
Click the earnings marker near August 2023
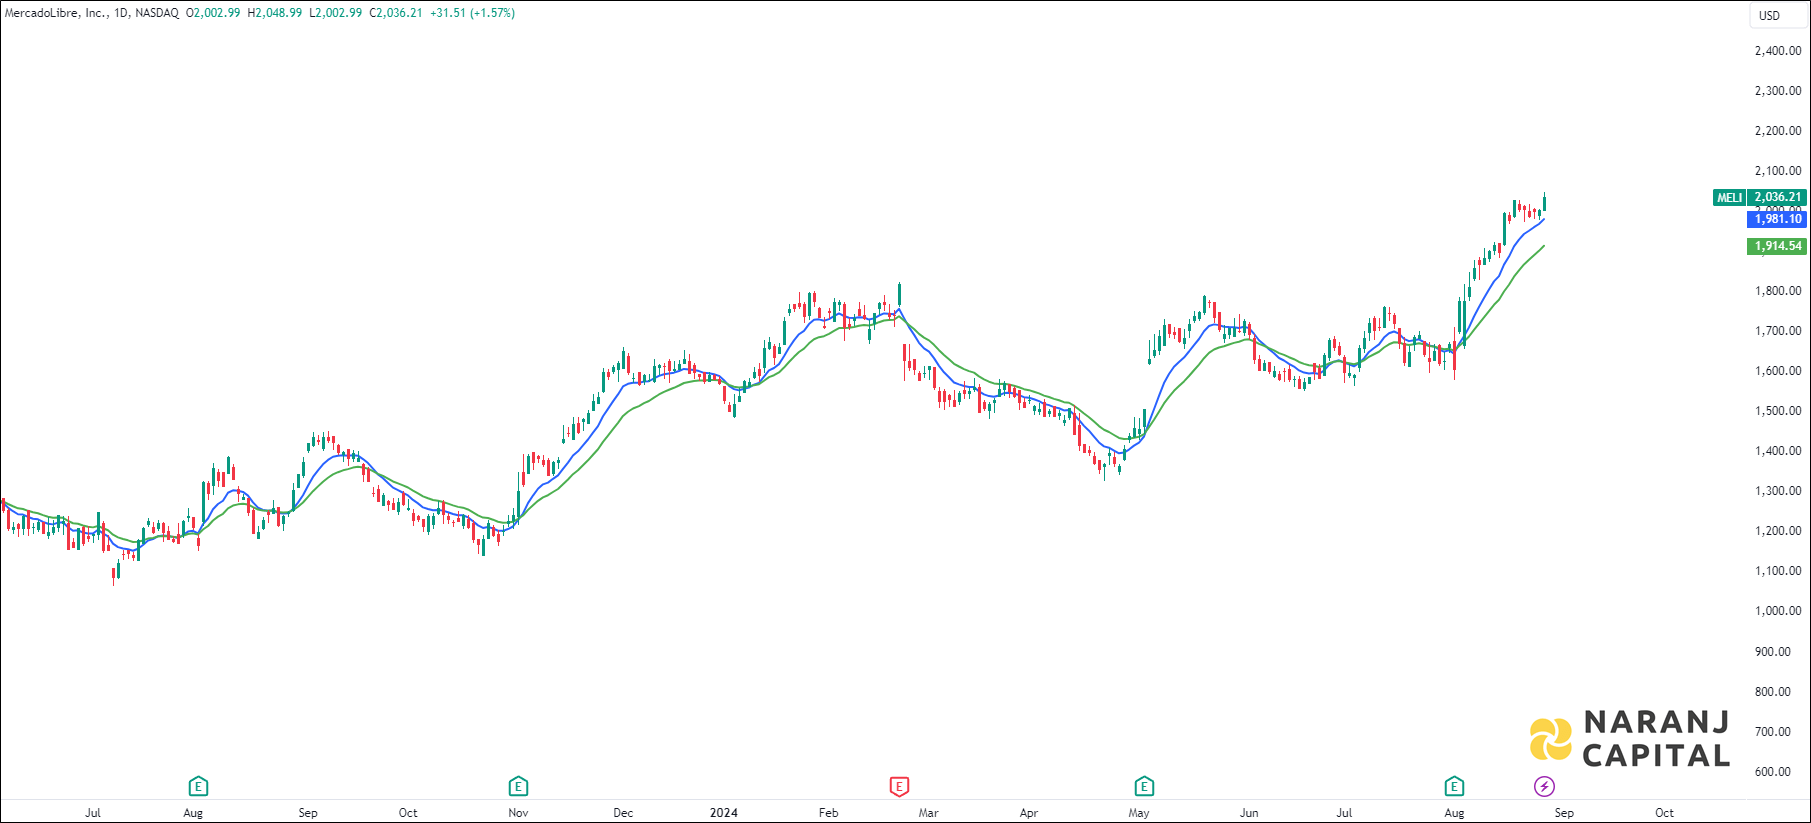[x=198, y=786]
